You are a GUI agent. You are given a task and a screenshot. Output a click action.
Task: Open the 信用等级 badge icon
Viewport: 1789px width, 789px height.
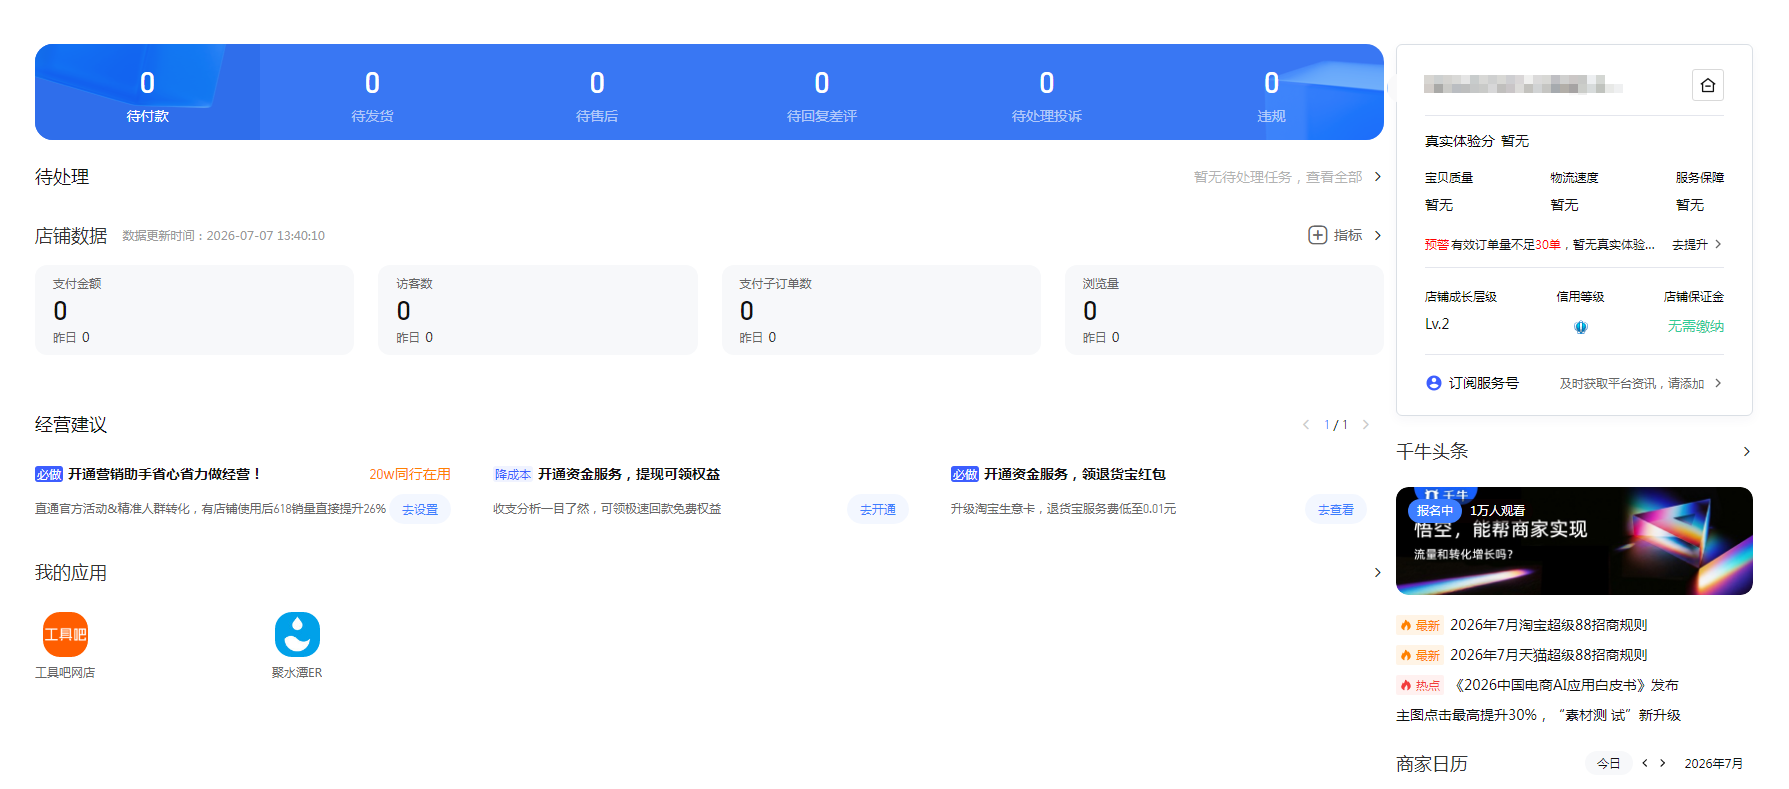click(1580, 327)
